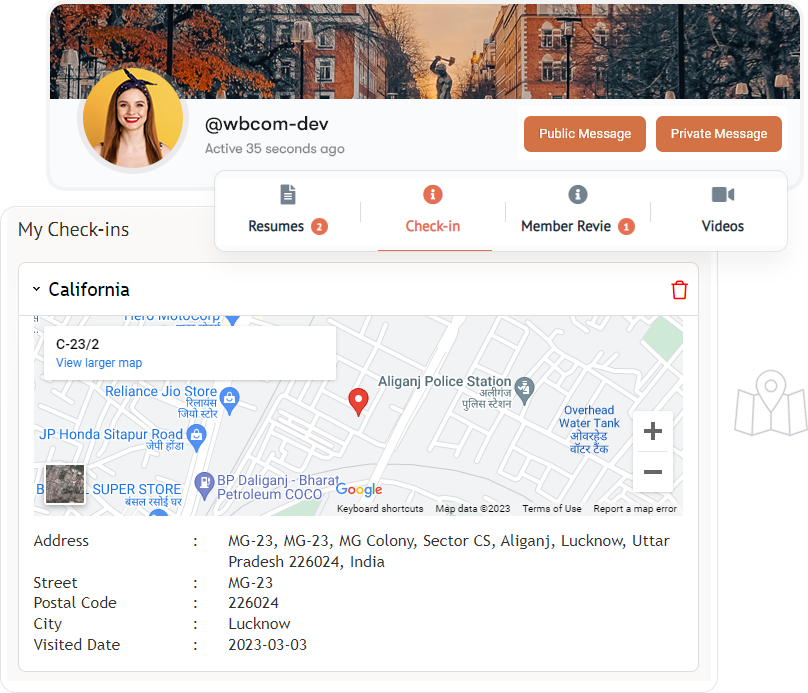Image resolution: width=808 pixels, height=693 pixels.
Task: Click the Check-in info icon
Action: 433,195
